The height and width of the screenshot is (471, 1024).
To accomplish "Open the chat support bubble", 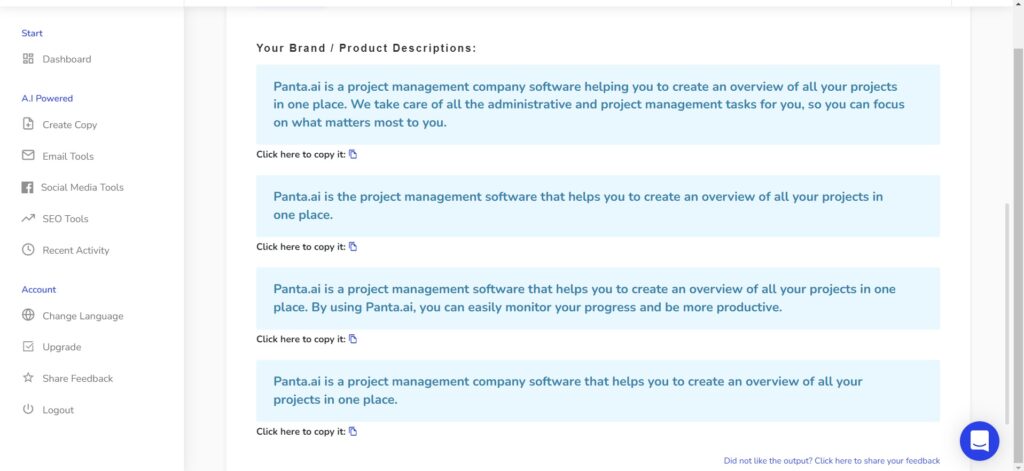I will coord(979,441).
